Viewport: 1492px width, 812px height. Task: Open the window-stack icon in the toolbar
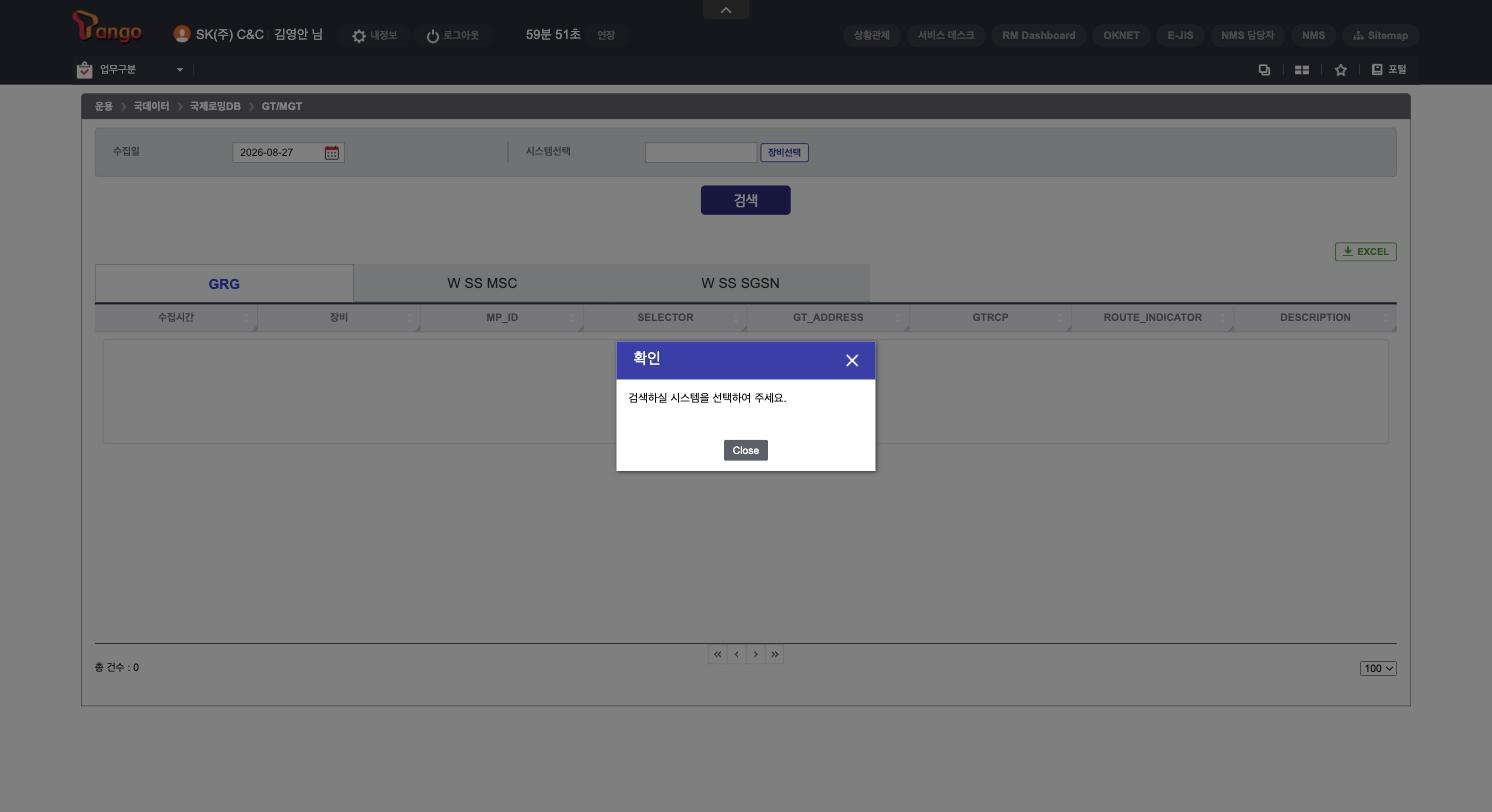pos(1264,70)
